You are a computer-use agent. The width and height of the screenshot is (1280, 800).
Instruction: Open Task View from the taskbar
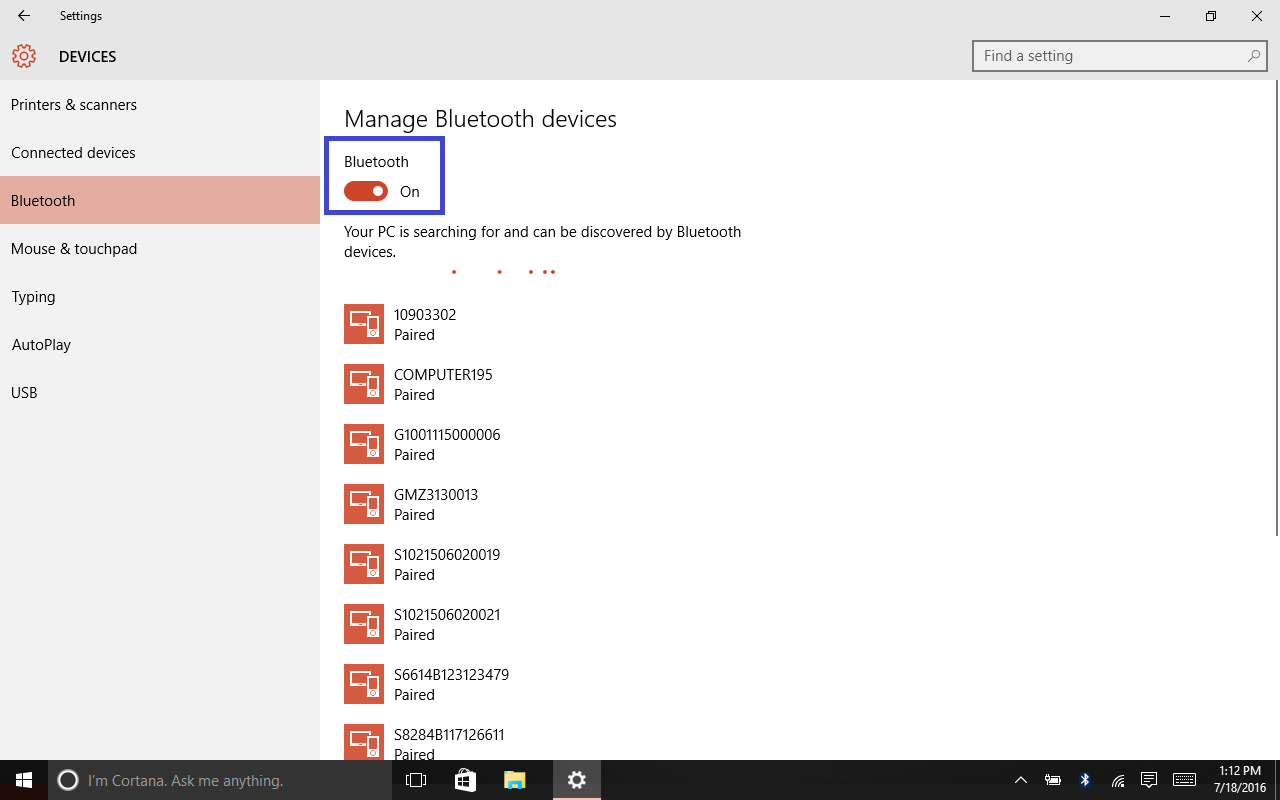click(x=416, y=780)
